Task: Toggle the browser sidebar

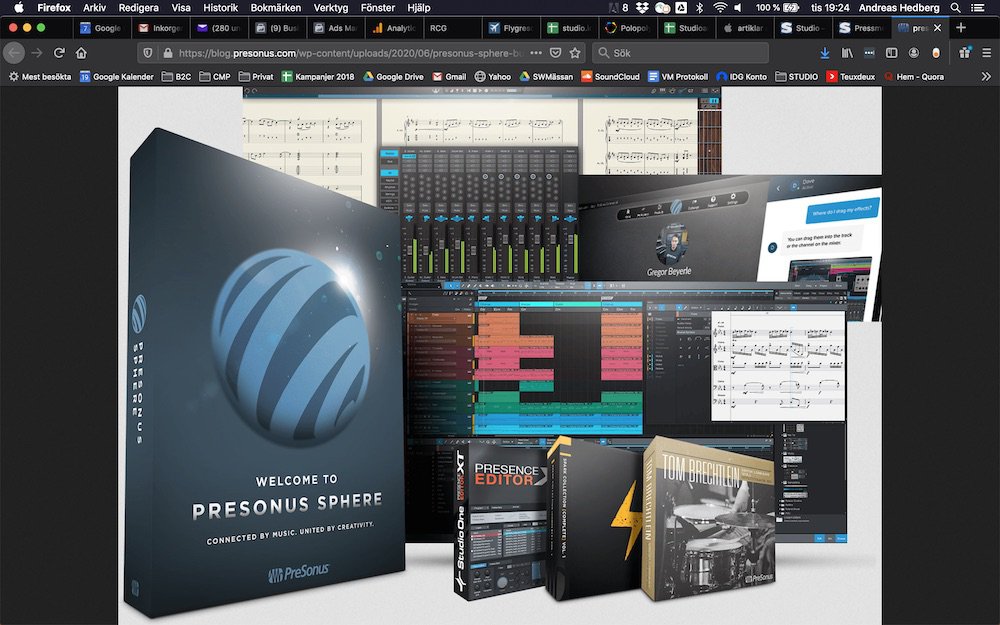Action: coord(891,52)
